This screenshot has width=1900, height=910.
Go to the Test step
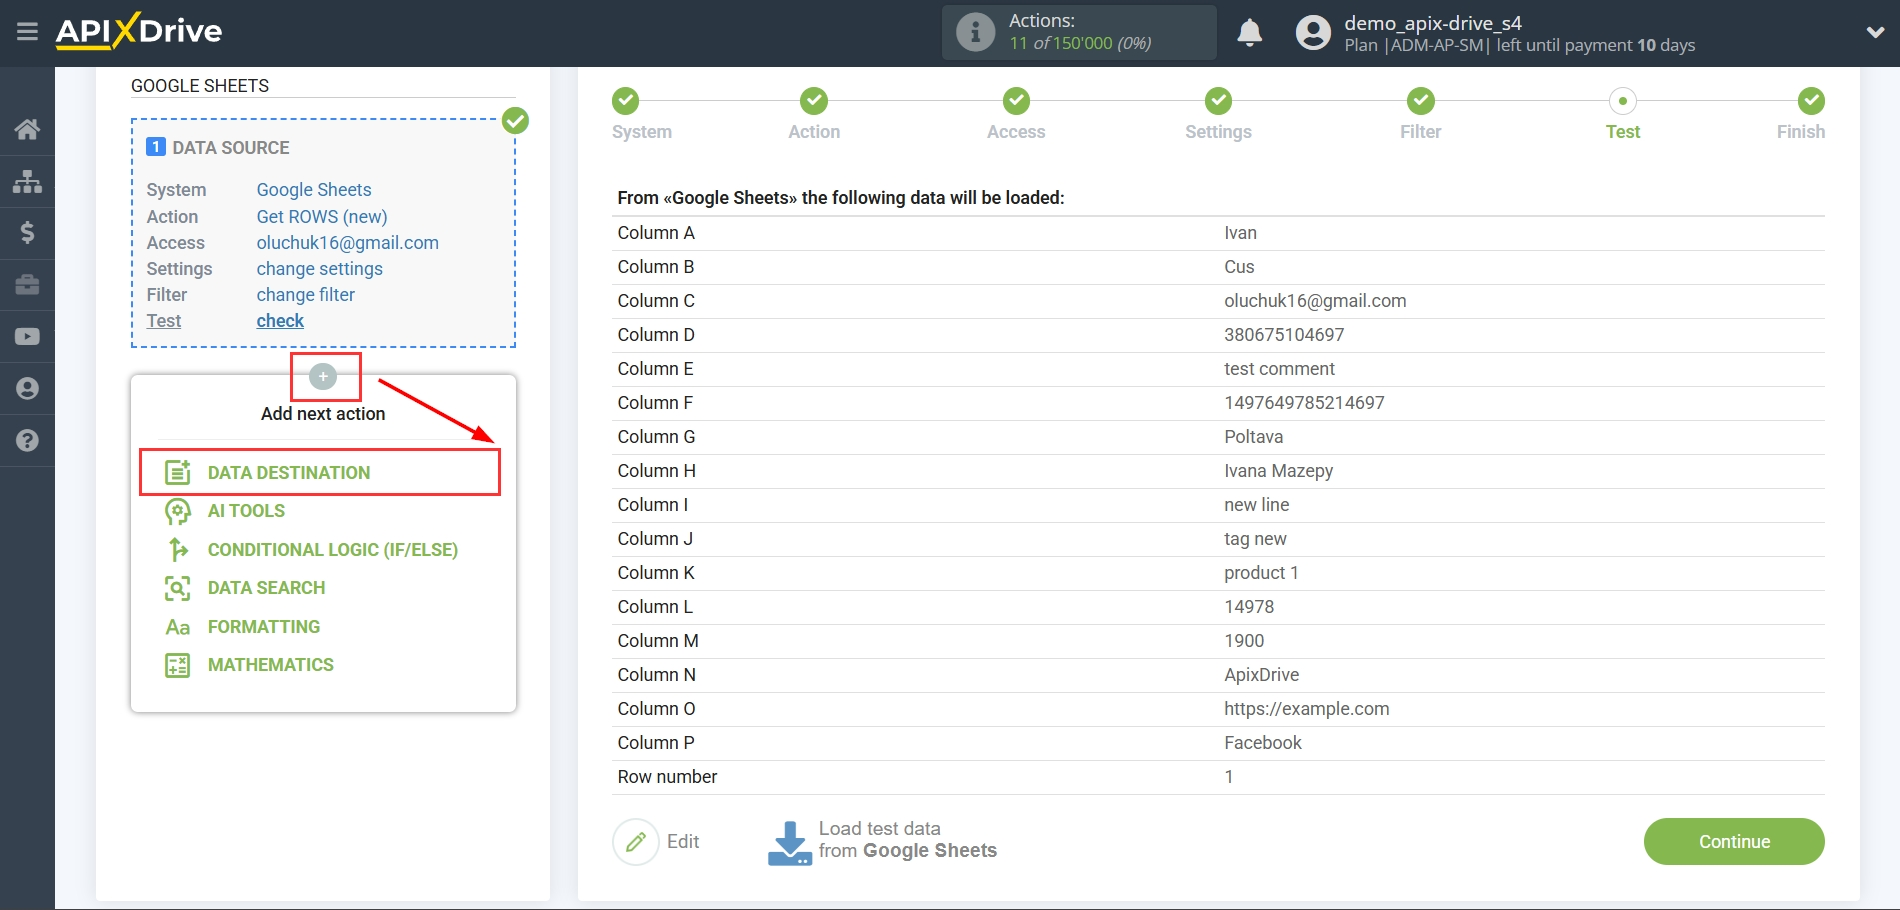[x=1622, y=101]
